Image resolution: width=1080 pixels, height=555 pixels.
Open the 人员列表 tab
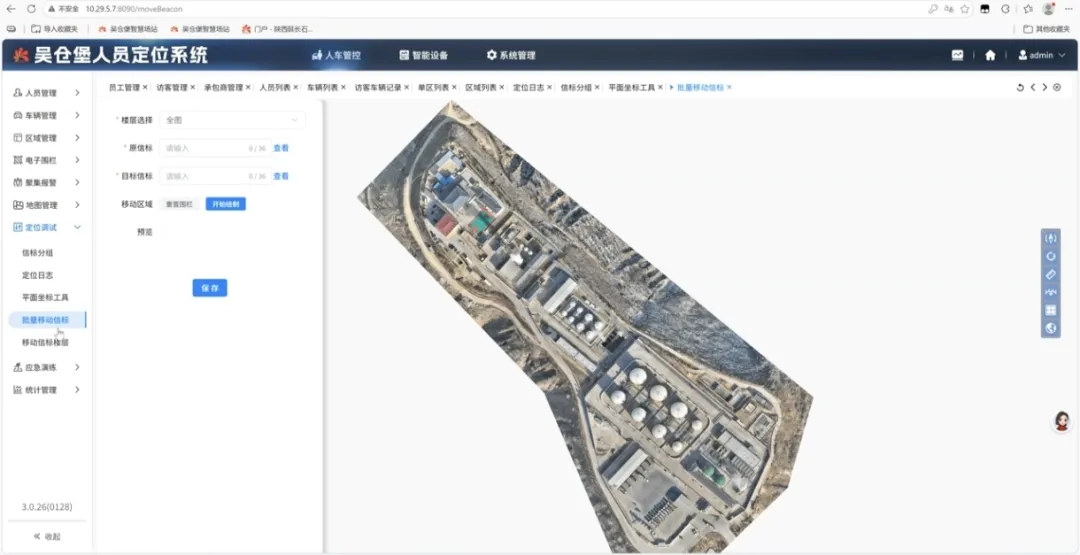[275, 87]
